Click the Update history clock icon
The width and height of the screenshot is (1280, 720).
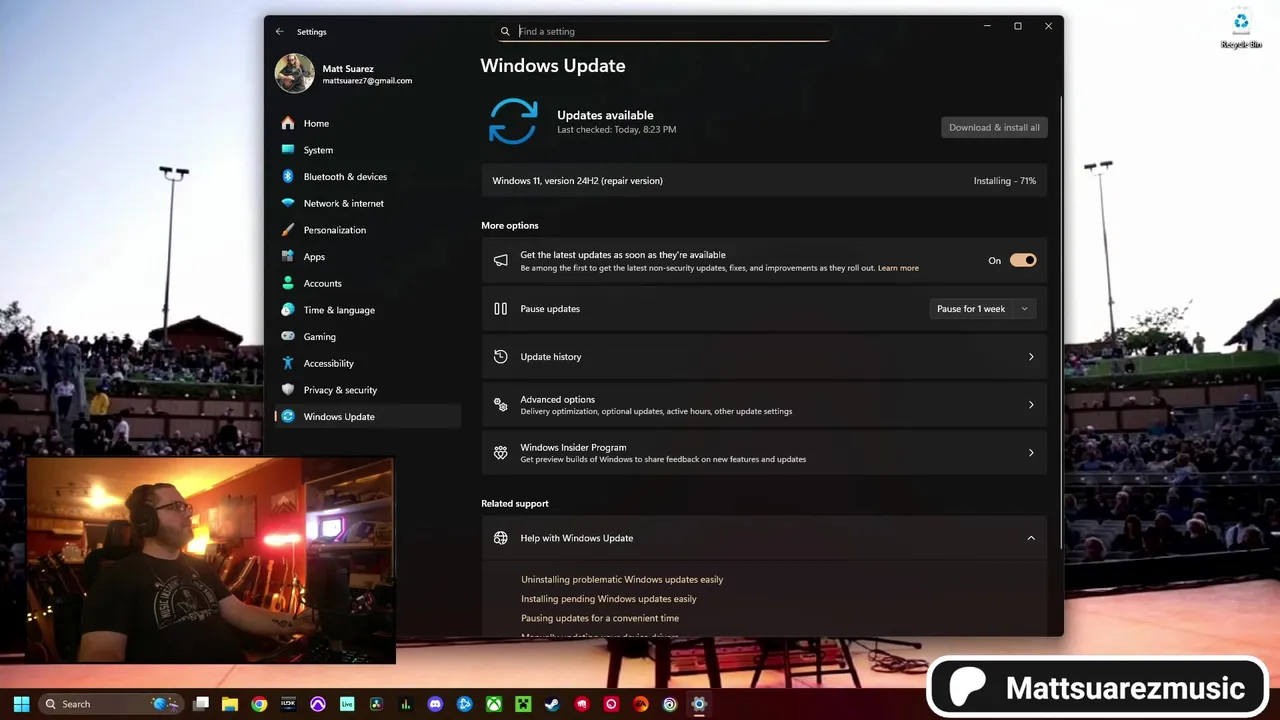click(501, 357)
